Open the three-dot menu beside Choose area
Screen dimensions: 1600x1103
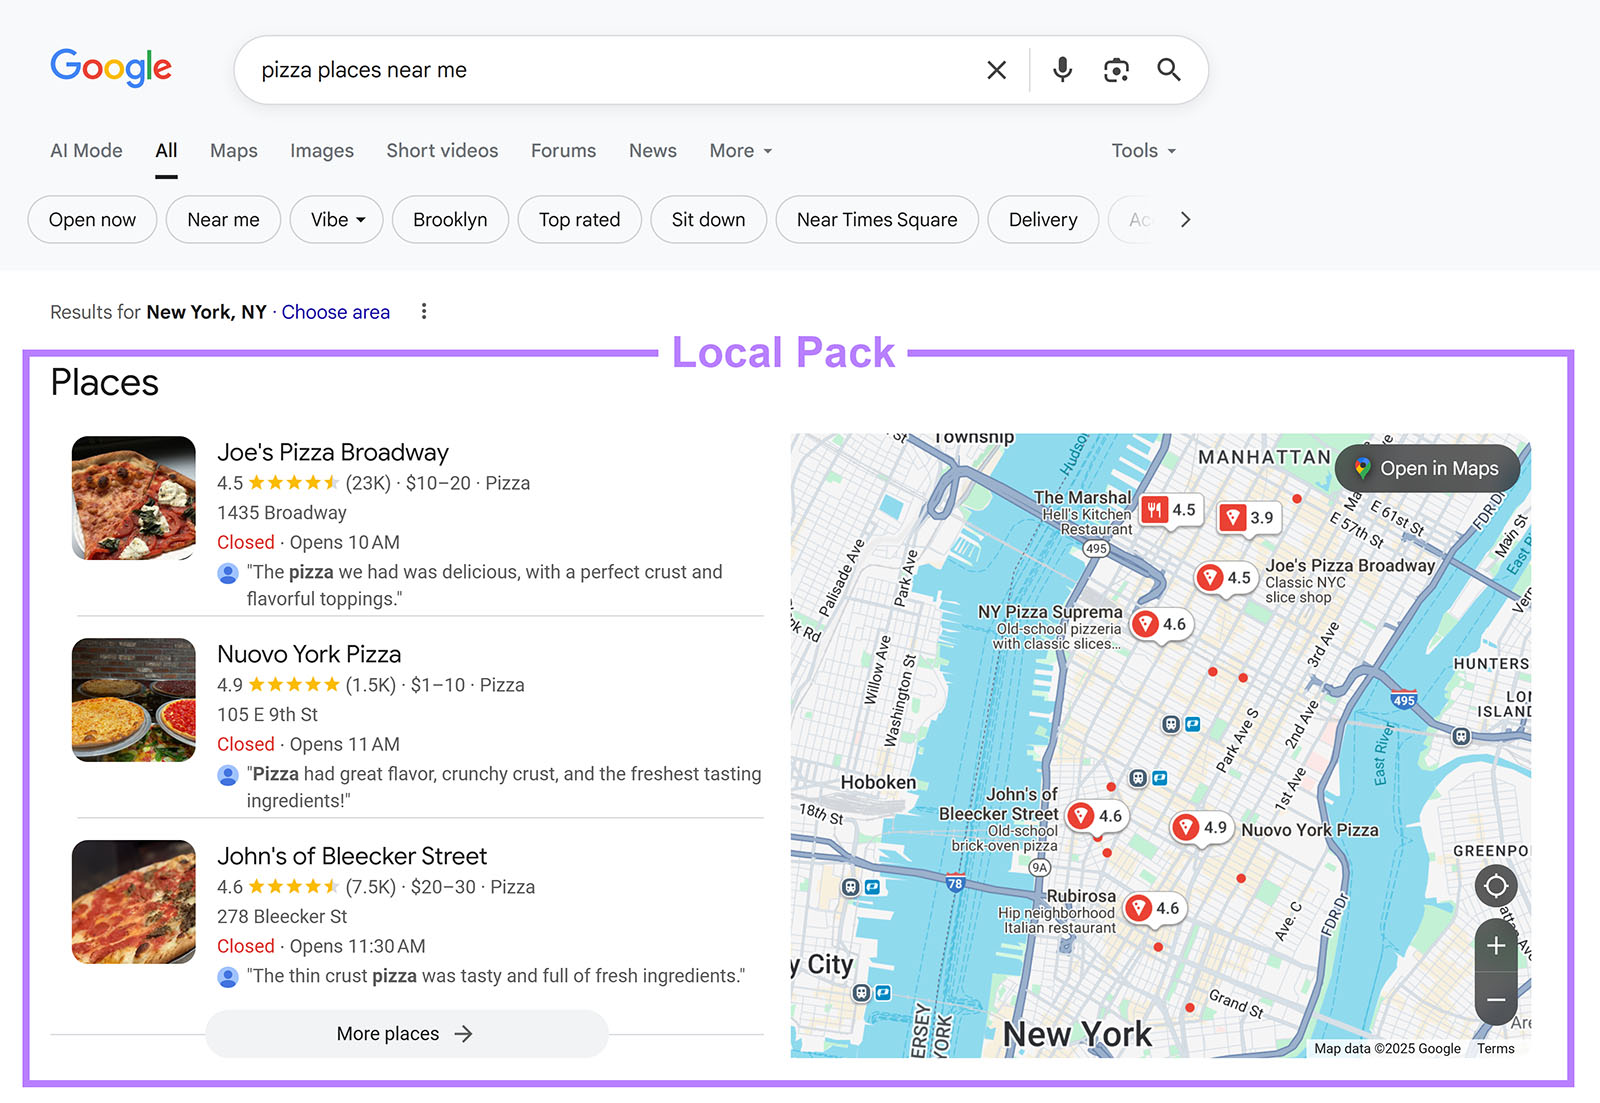click(424, 311)
